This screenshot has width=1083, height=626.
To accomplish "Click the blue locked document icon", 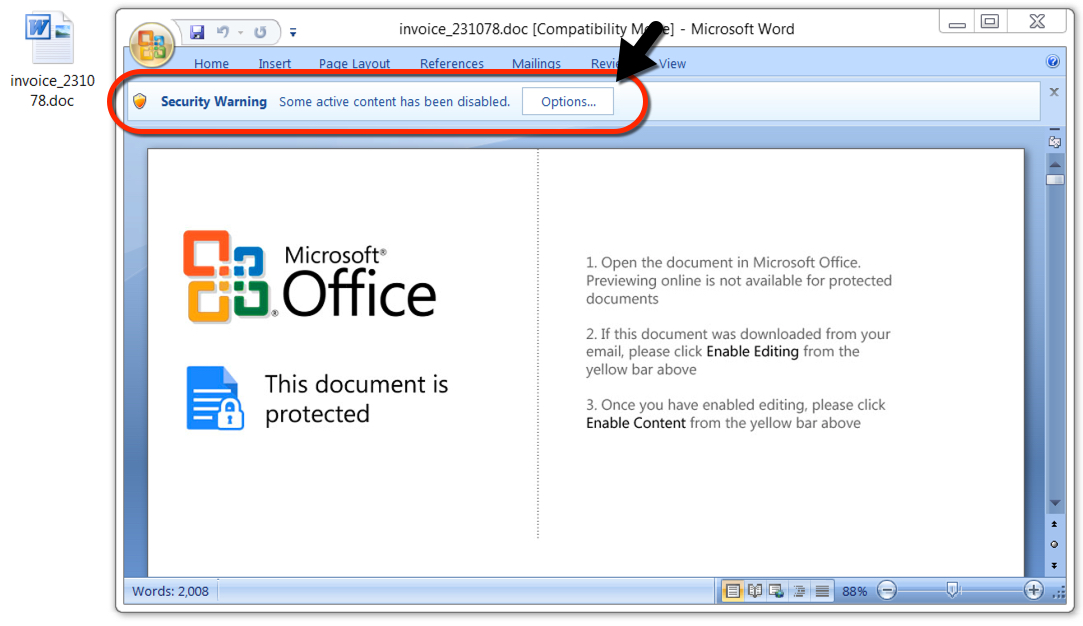I will pyautogui.click(x=215, y=398).
